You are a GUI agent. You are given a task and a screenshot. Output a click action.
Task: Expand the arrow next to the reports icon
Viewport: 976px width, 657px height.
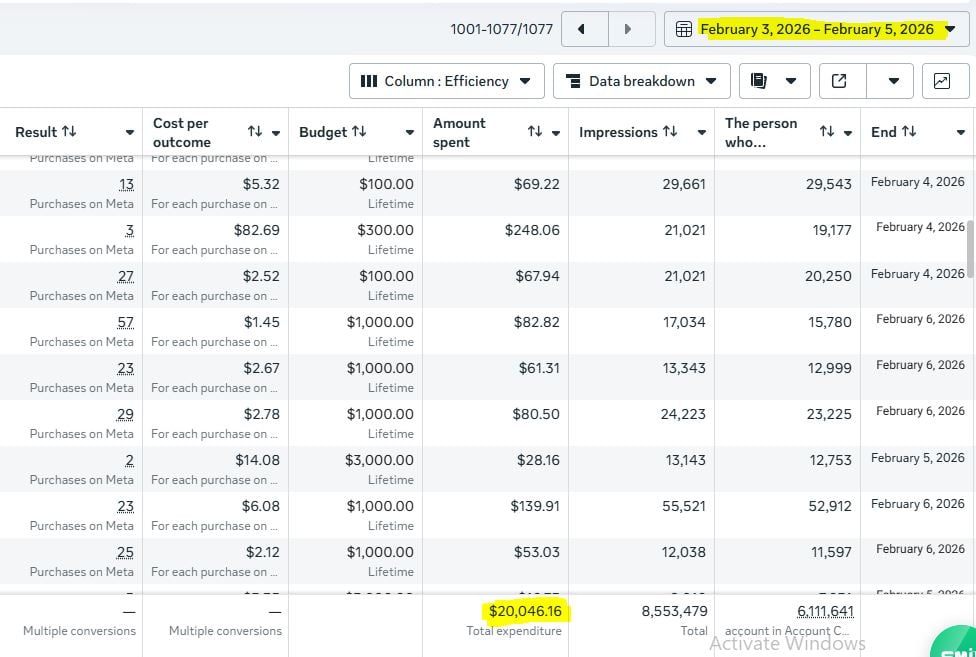(791, 81)
